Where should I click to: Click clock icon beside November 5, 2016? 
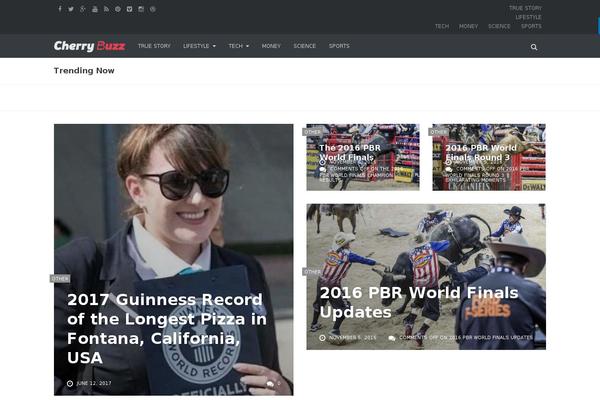[x=323, y=338]
